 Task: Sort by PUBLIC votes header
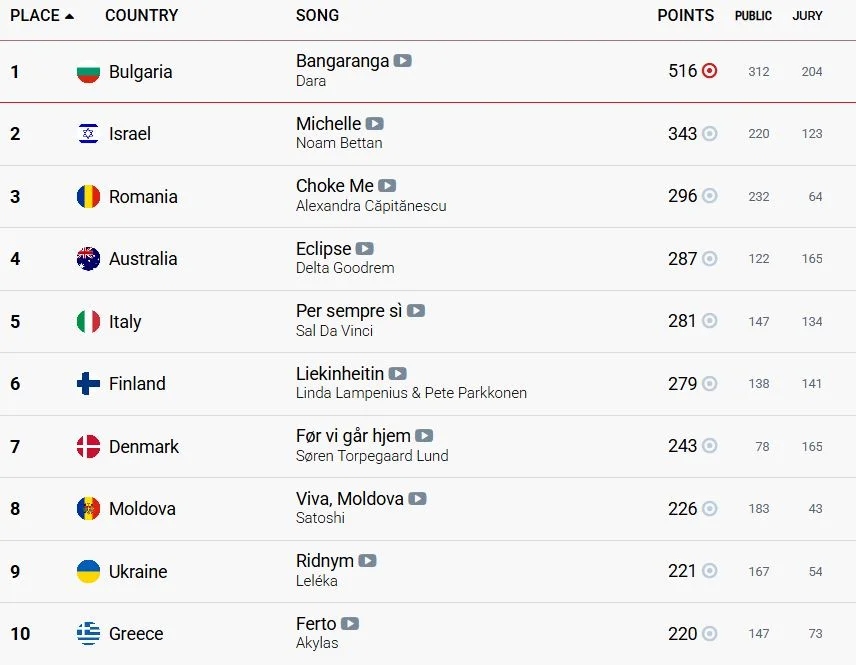[753, 16]
